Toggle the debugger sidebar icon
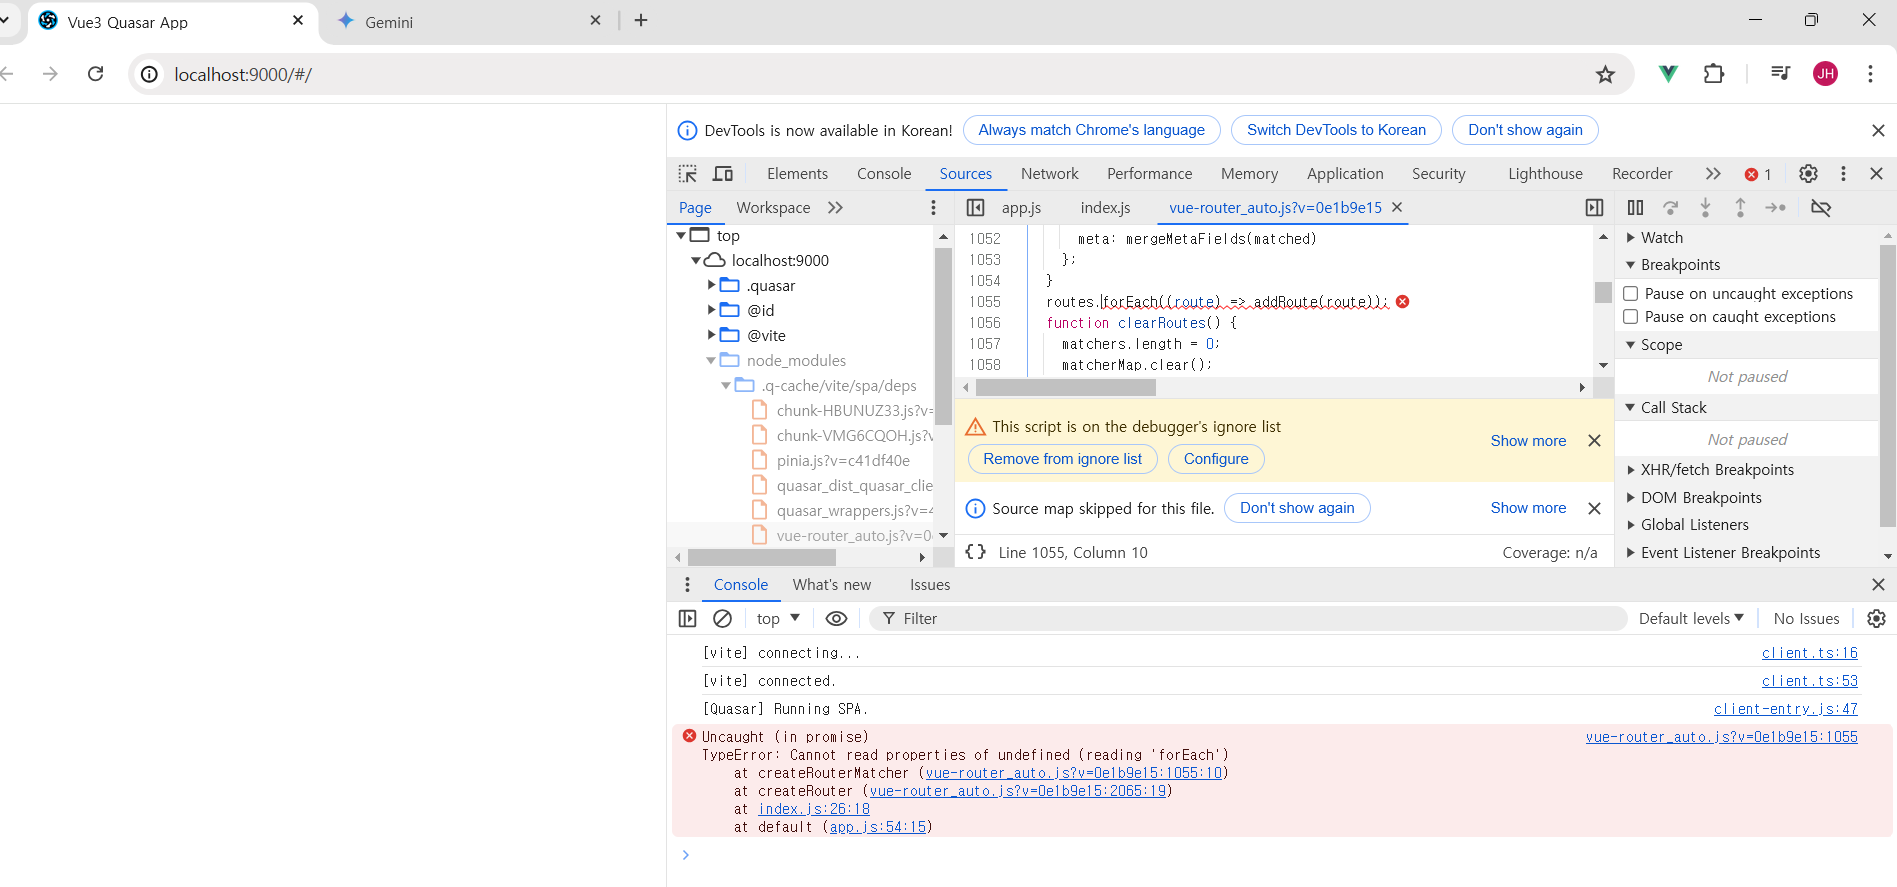This screenshot has height=887, width=1897. coord(1594,208)
